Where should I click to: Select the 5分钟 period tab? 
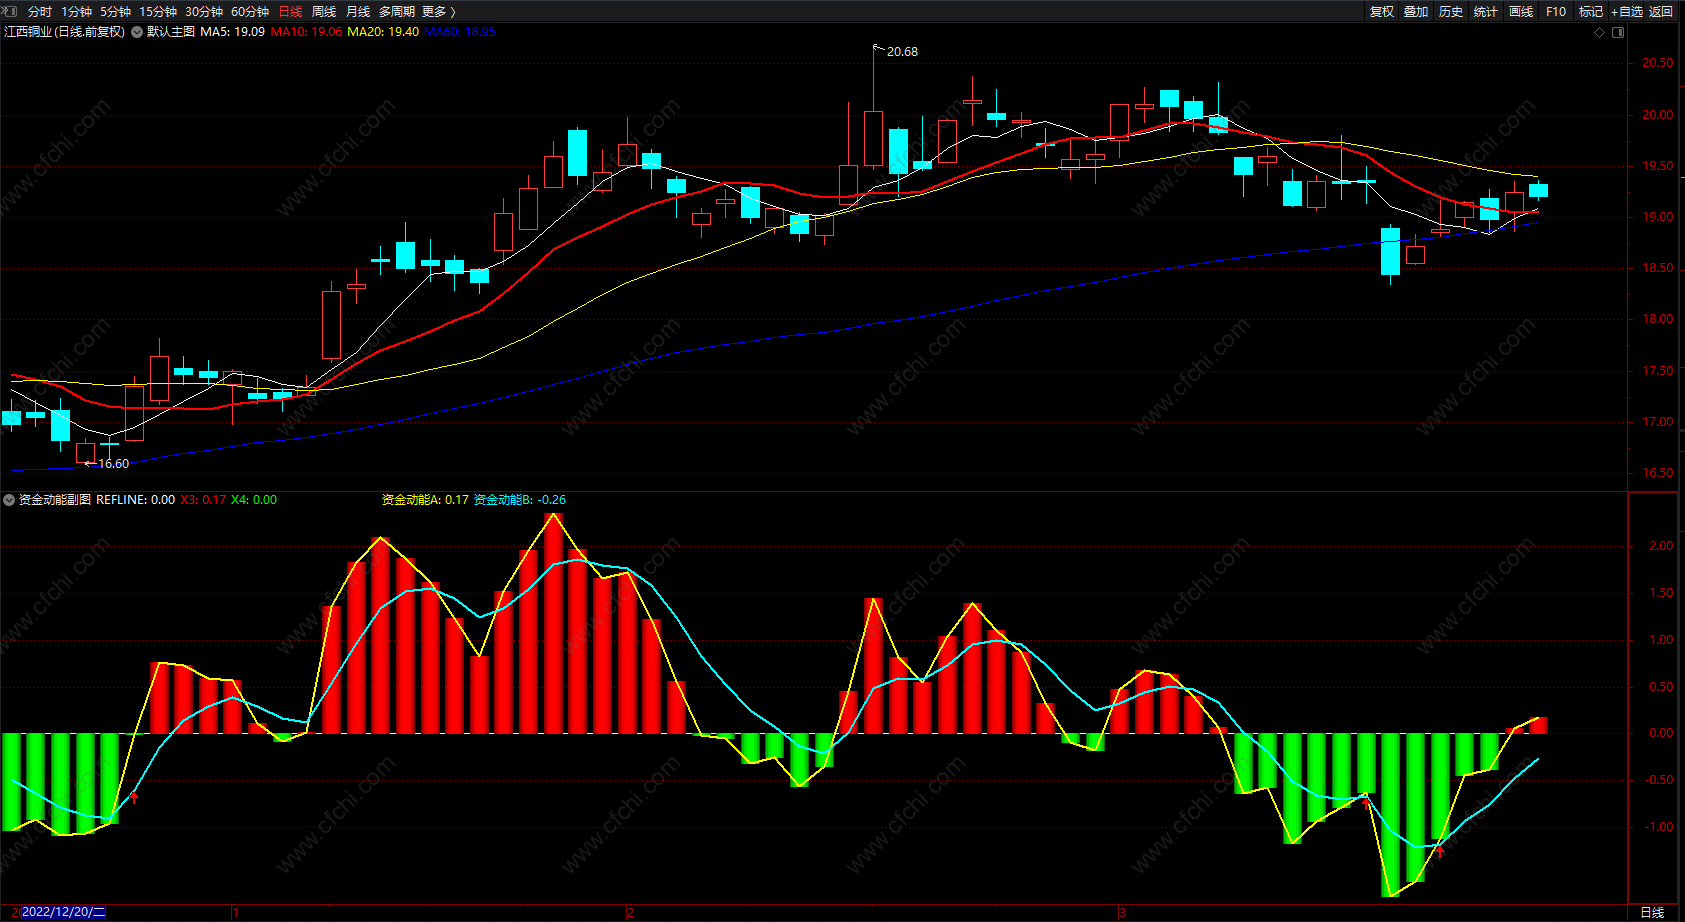[x=115, y=12]
